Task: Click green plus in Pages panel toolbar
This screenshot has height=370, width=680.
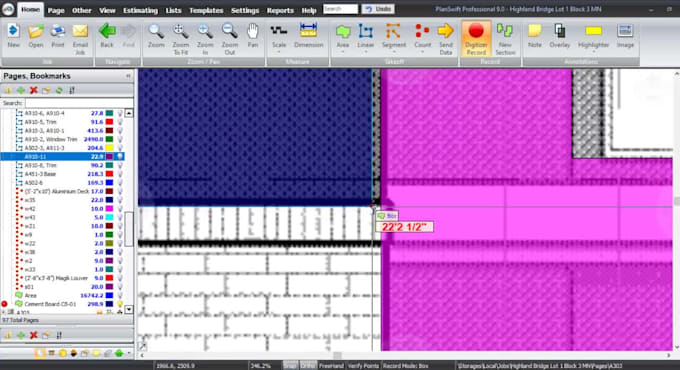Action: [20, 90]
